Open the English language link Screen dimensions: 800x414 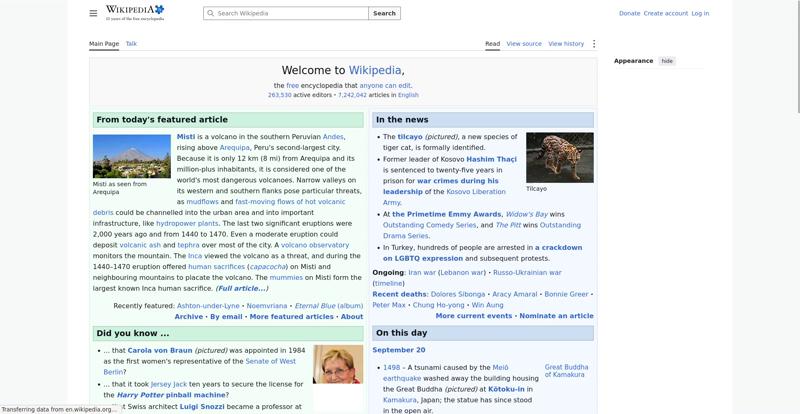tap(408, 95)
